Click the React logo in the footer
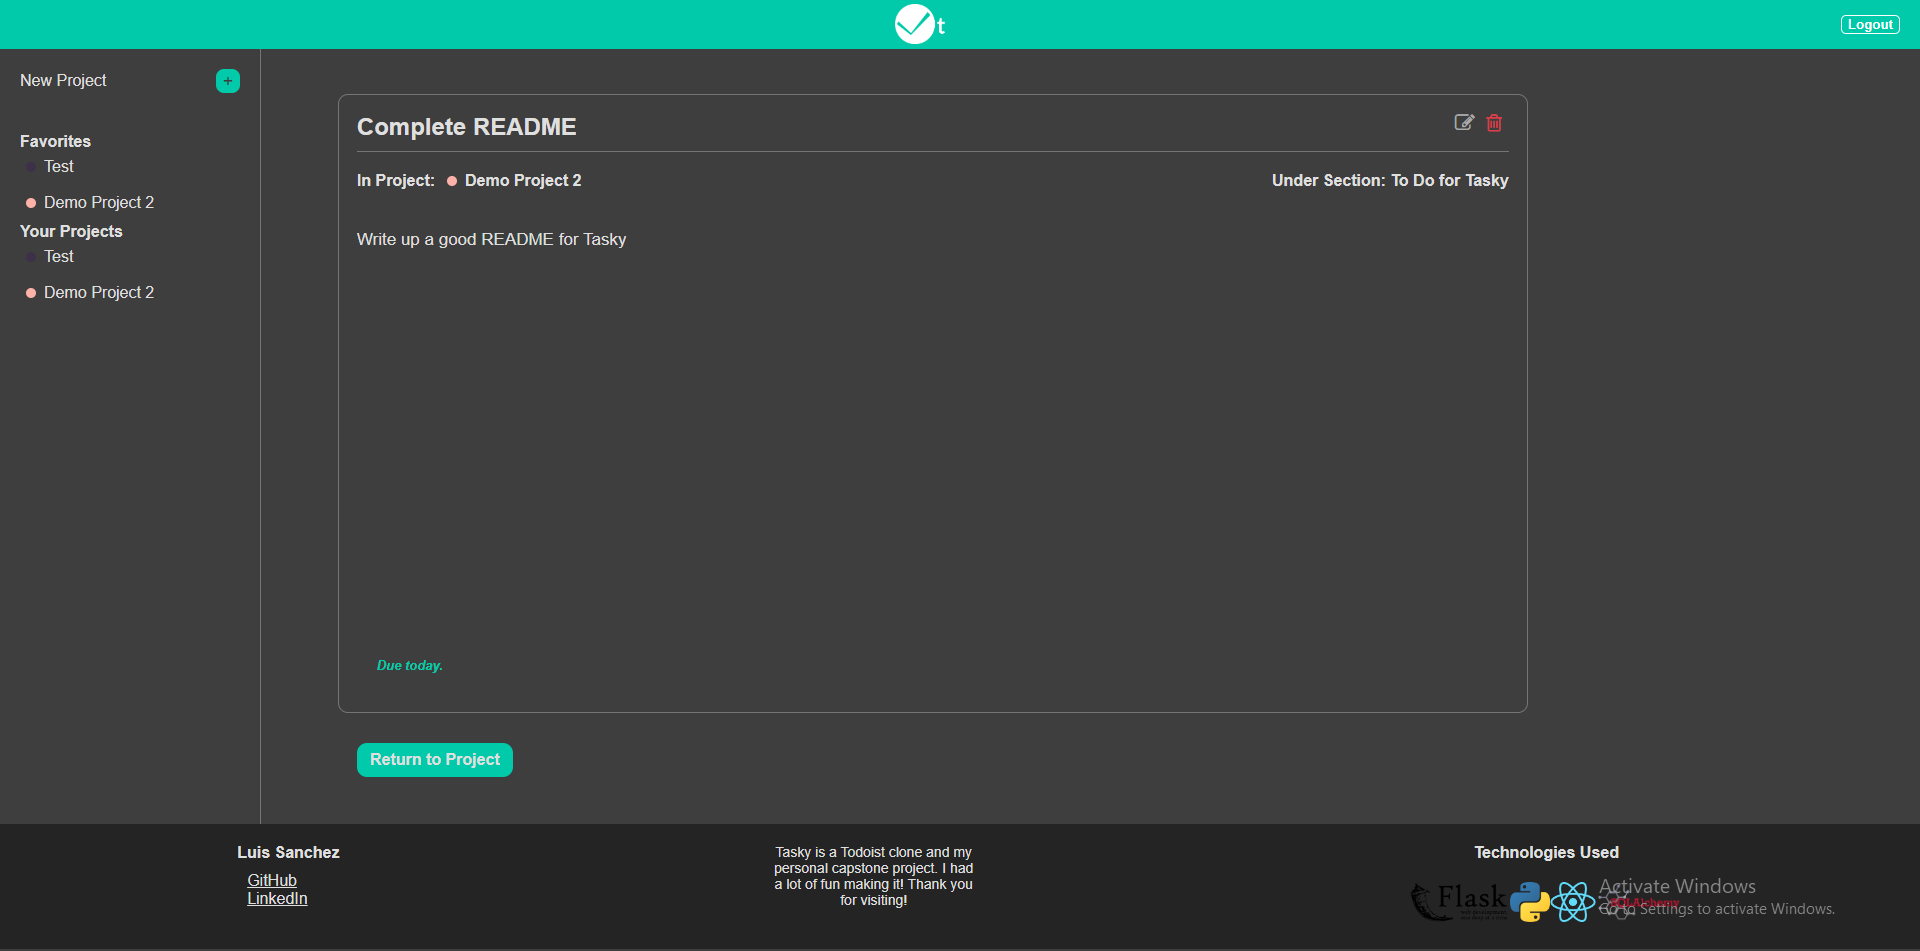The image size is (1920, 951). pyautogui.click(x=1575, y=901)
